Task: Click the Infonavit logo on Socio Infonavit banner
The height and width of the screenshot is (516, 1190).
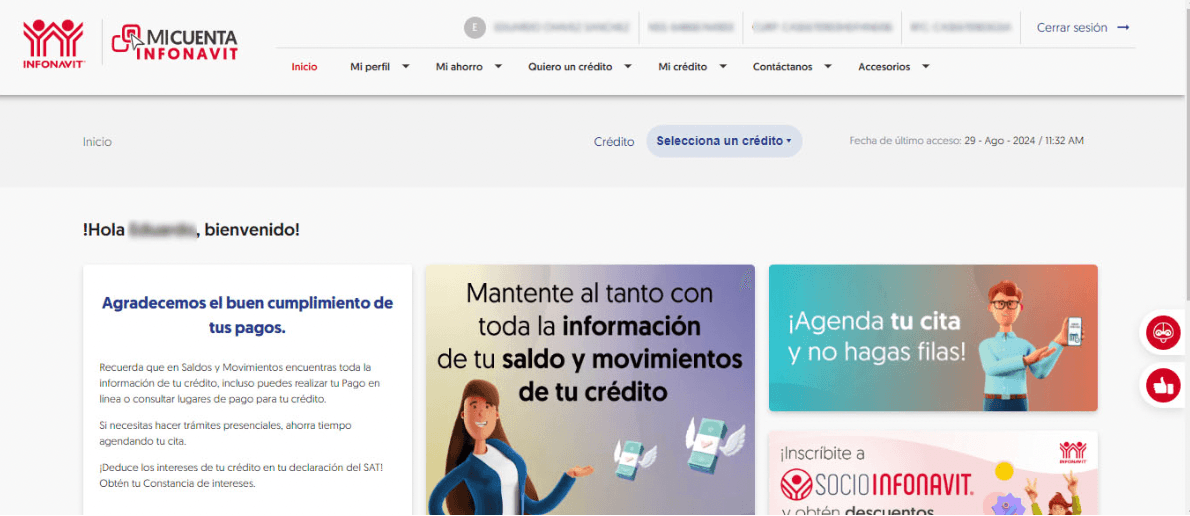Action: pyautogui.click(x=1072, y=452)
